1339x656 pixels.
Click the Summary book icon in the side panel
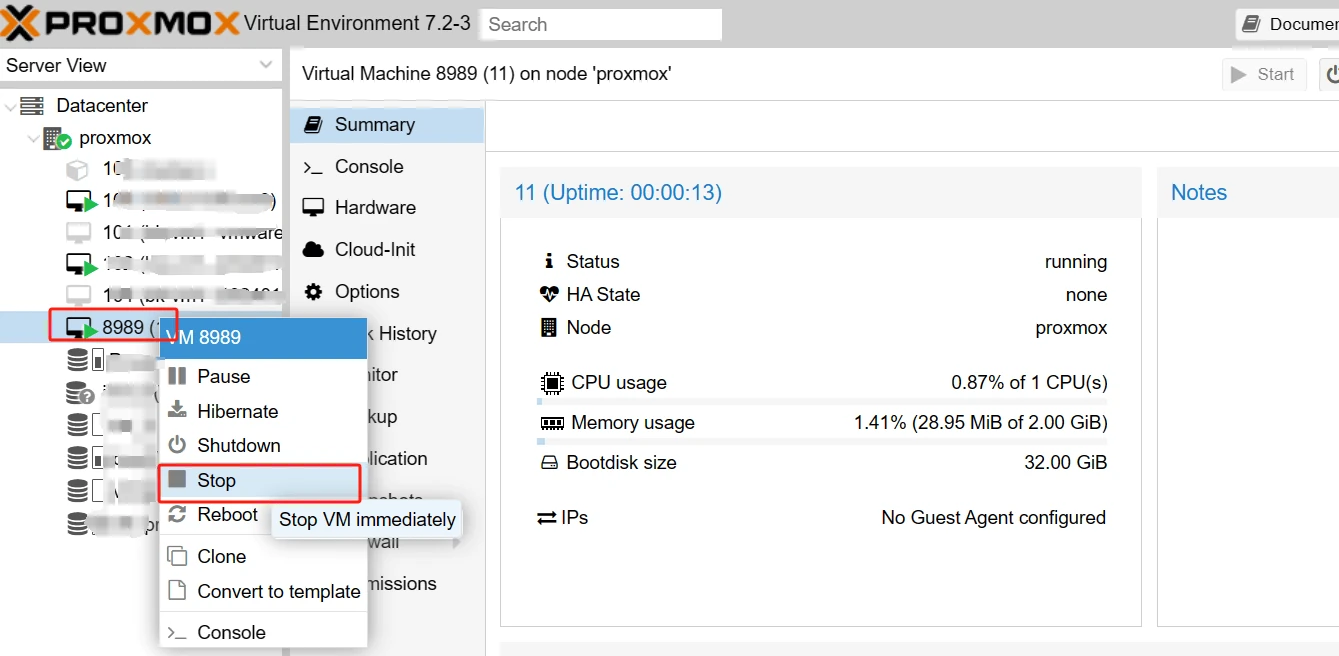click(313, 124)
